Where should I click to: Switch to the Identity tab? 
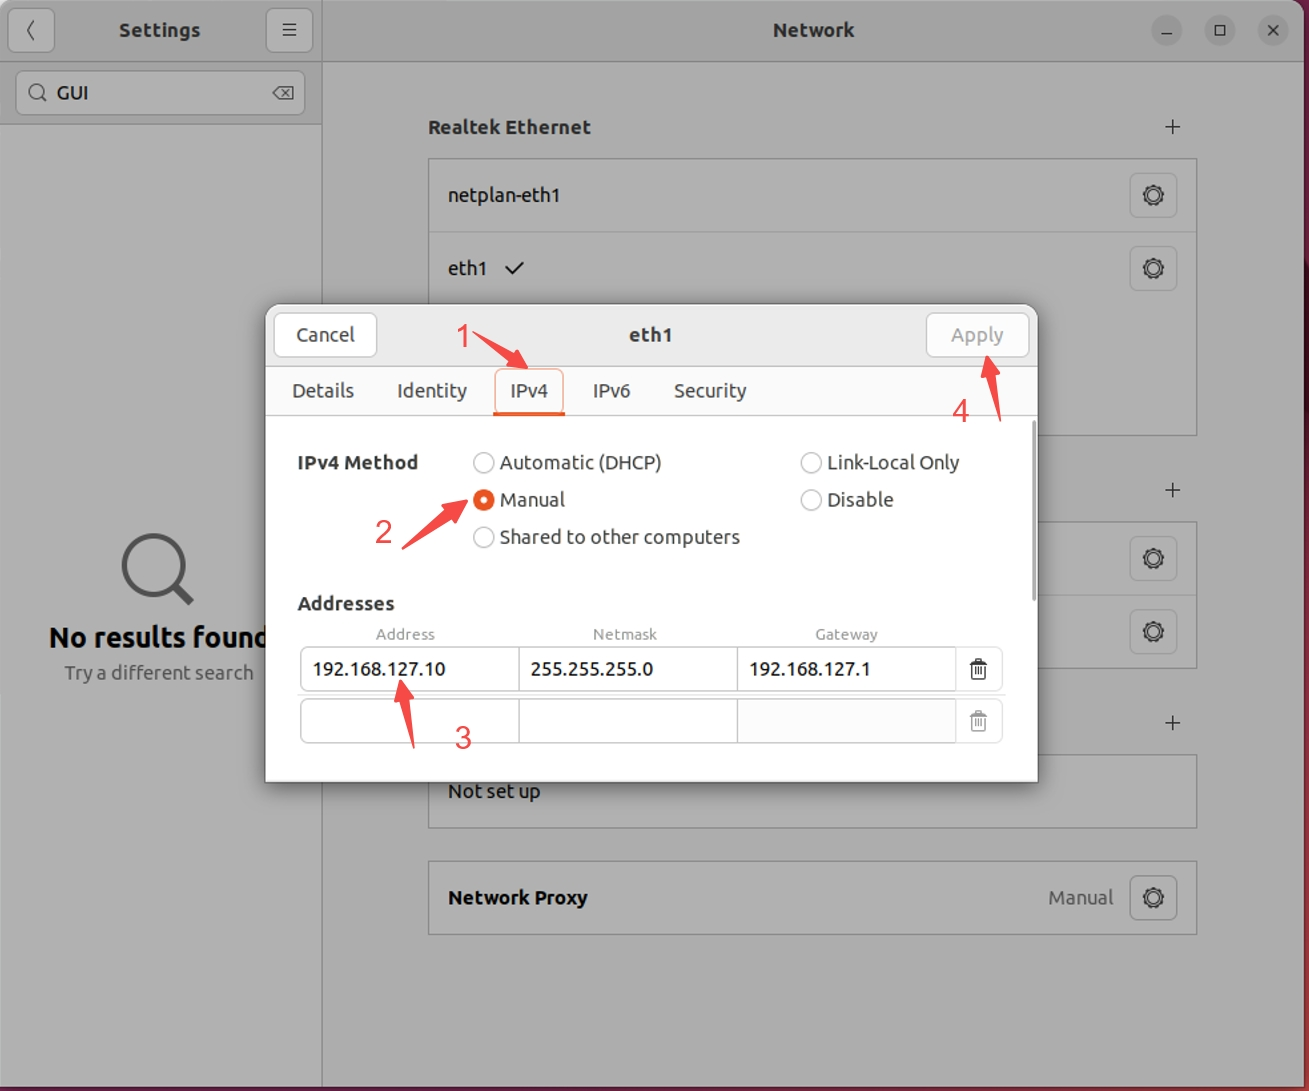tap(432, 391)
